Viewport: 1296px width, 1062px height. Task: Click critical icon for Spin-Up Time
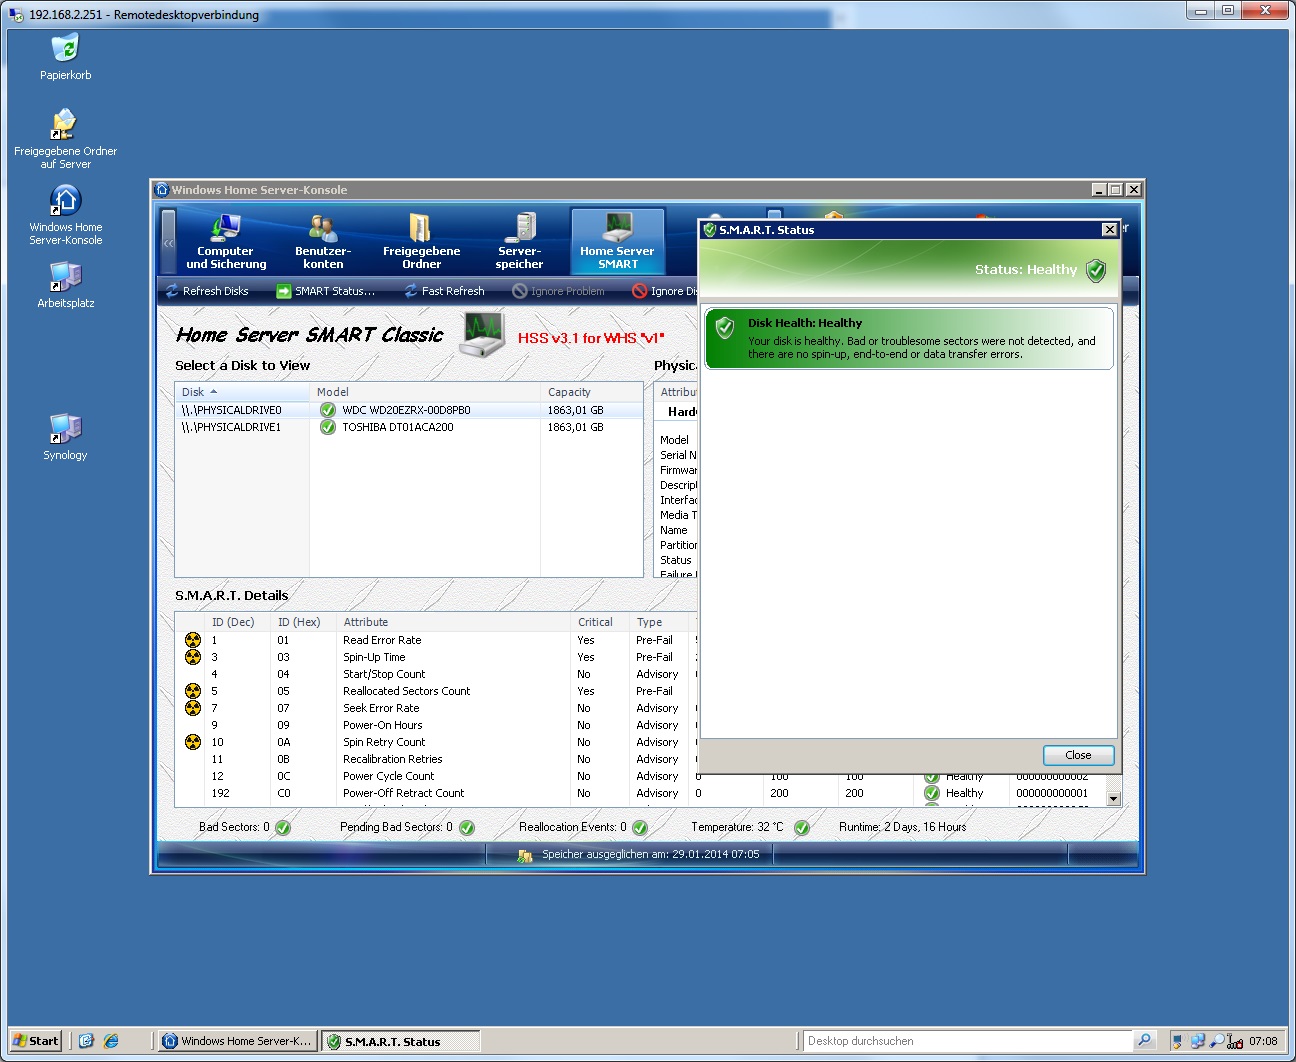193,657
